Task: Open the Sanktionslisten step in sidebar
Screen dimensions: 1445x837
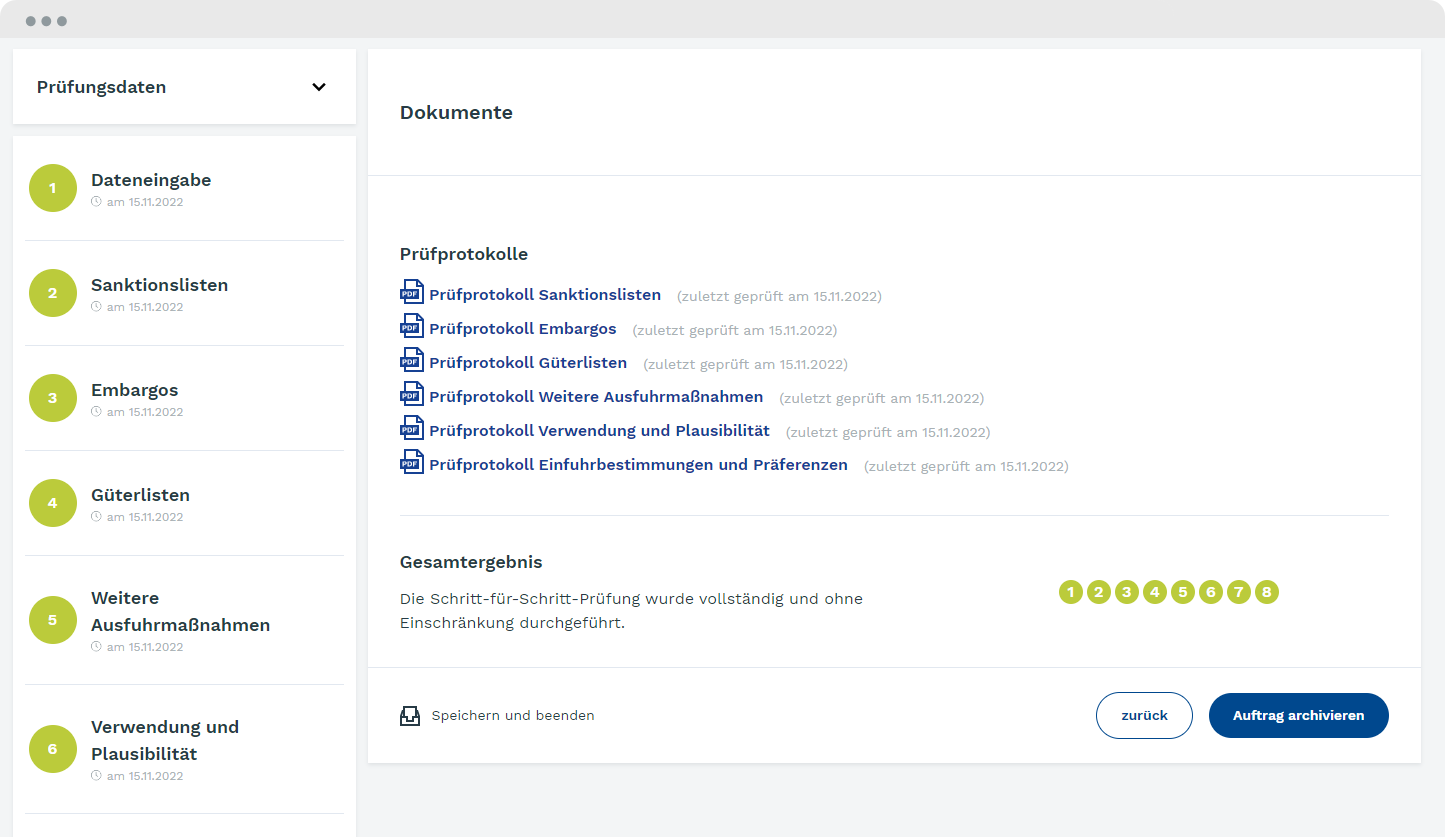Action: (159, 286)
